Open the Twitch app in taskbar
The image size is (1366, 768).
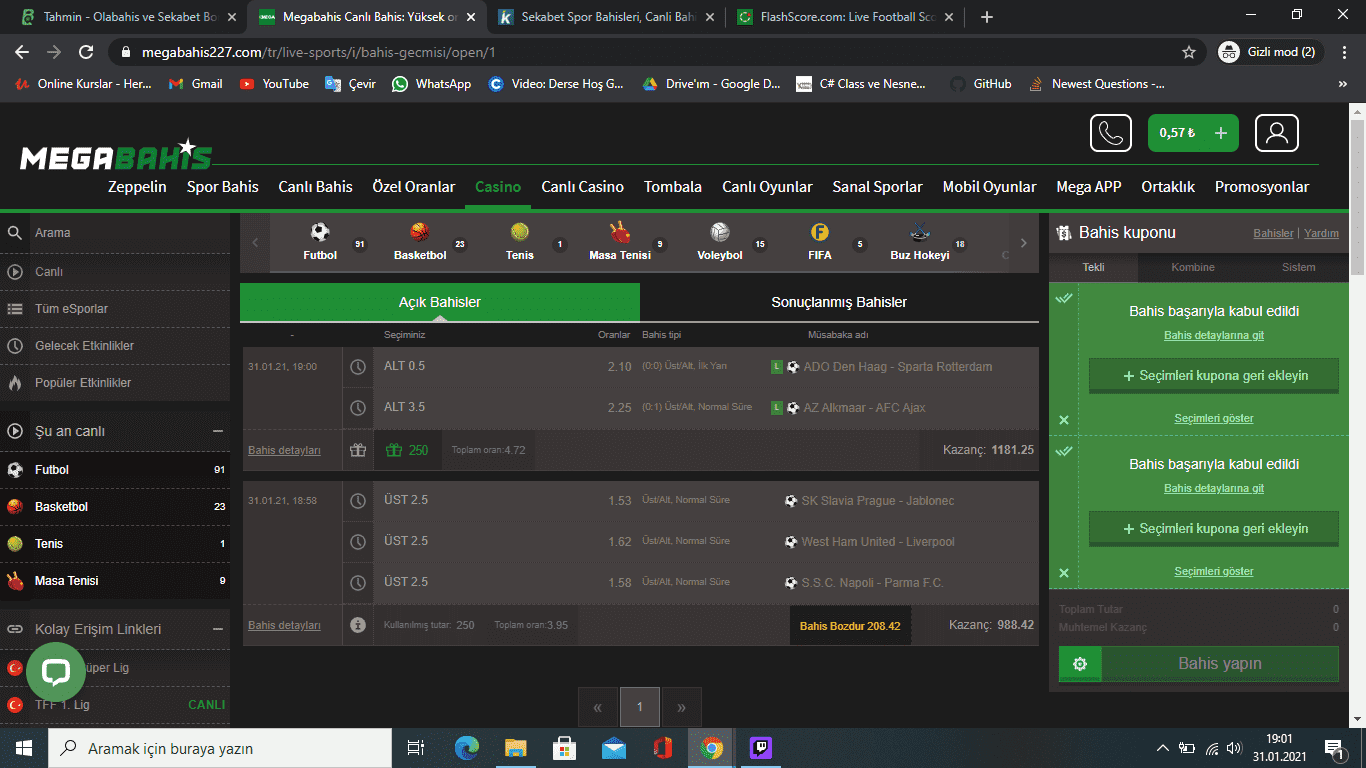pos(760,748)
